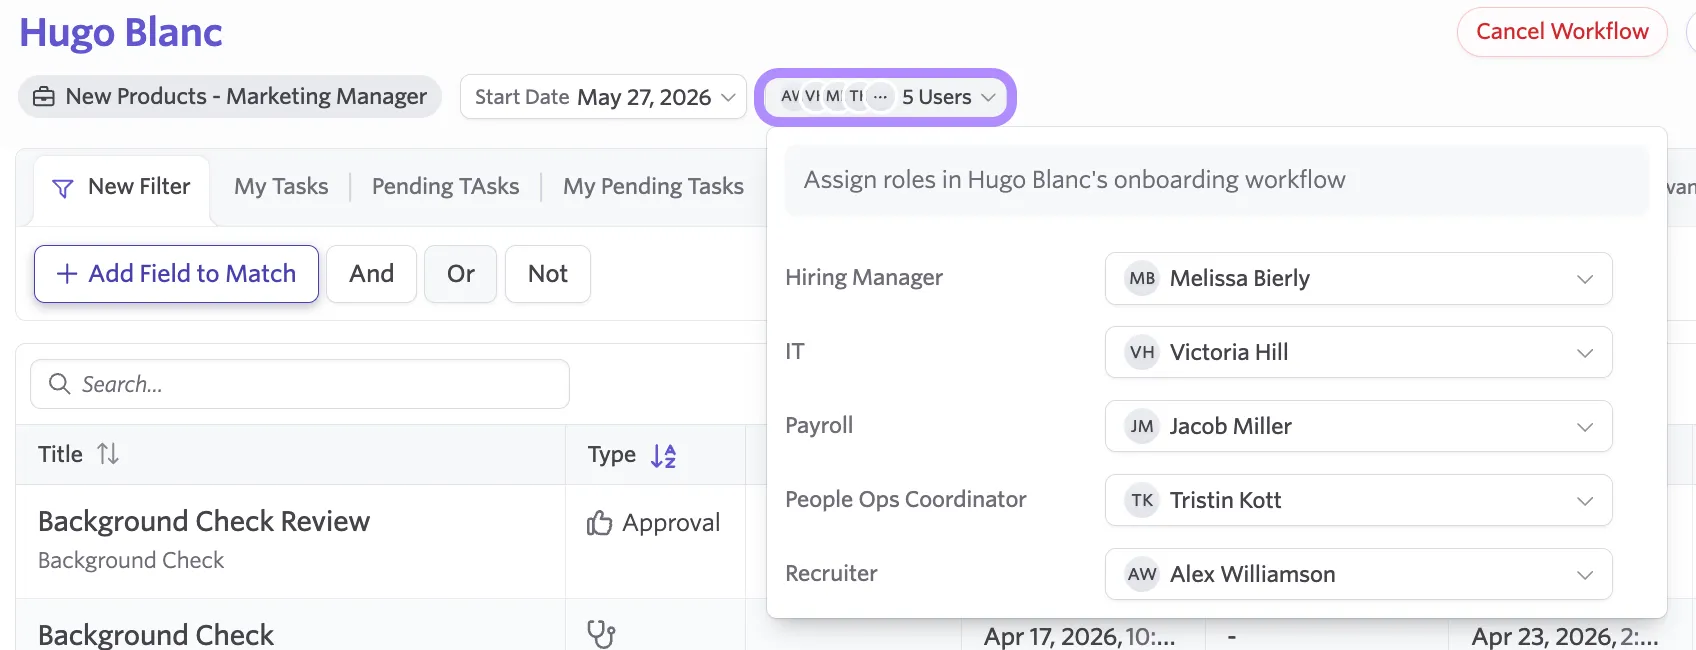This screenshot has width=1696, height=650.
Task: Click the Background Check Review title
Action: 204,522
